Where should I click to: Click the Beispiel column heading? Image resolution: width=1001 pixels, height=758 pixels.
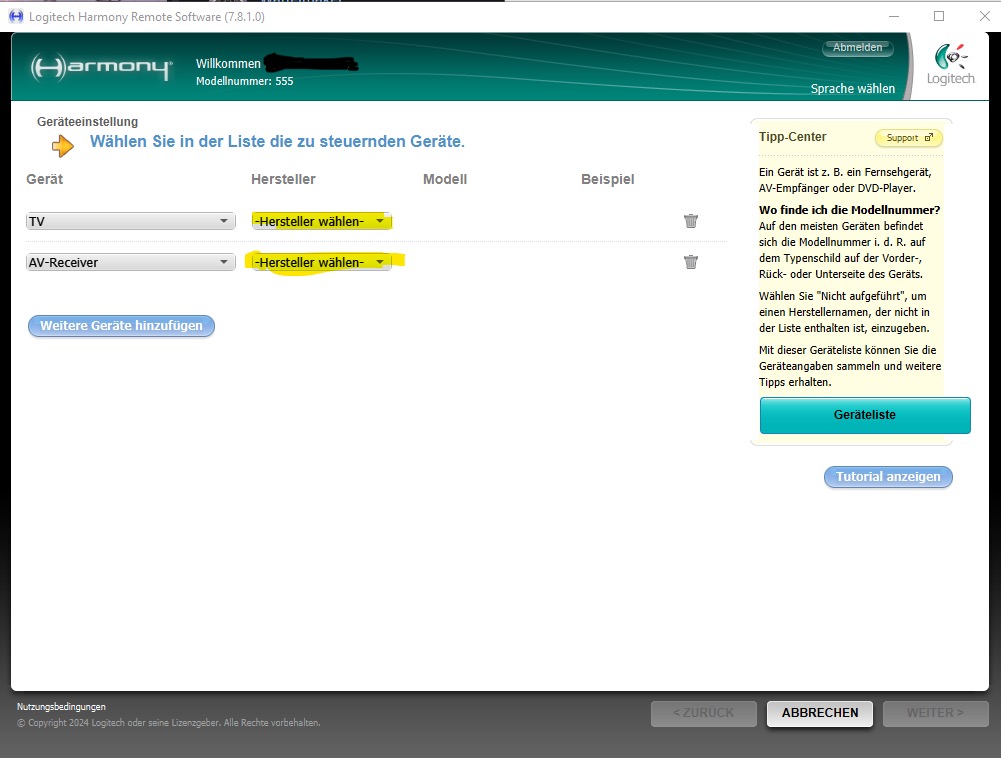coord(608,179)
